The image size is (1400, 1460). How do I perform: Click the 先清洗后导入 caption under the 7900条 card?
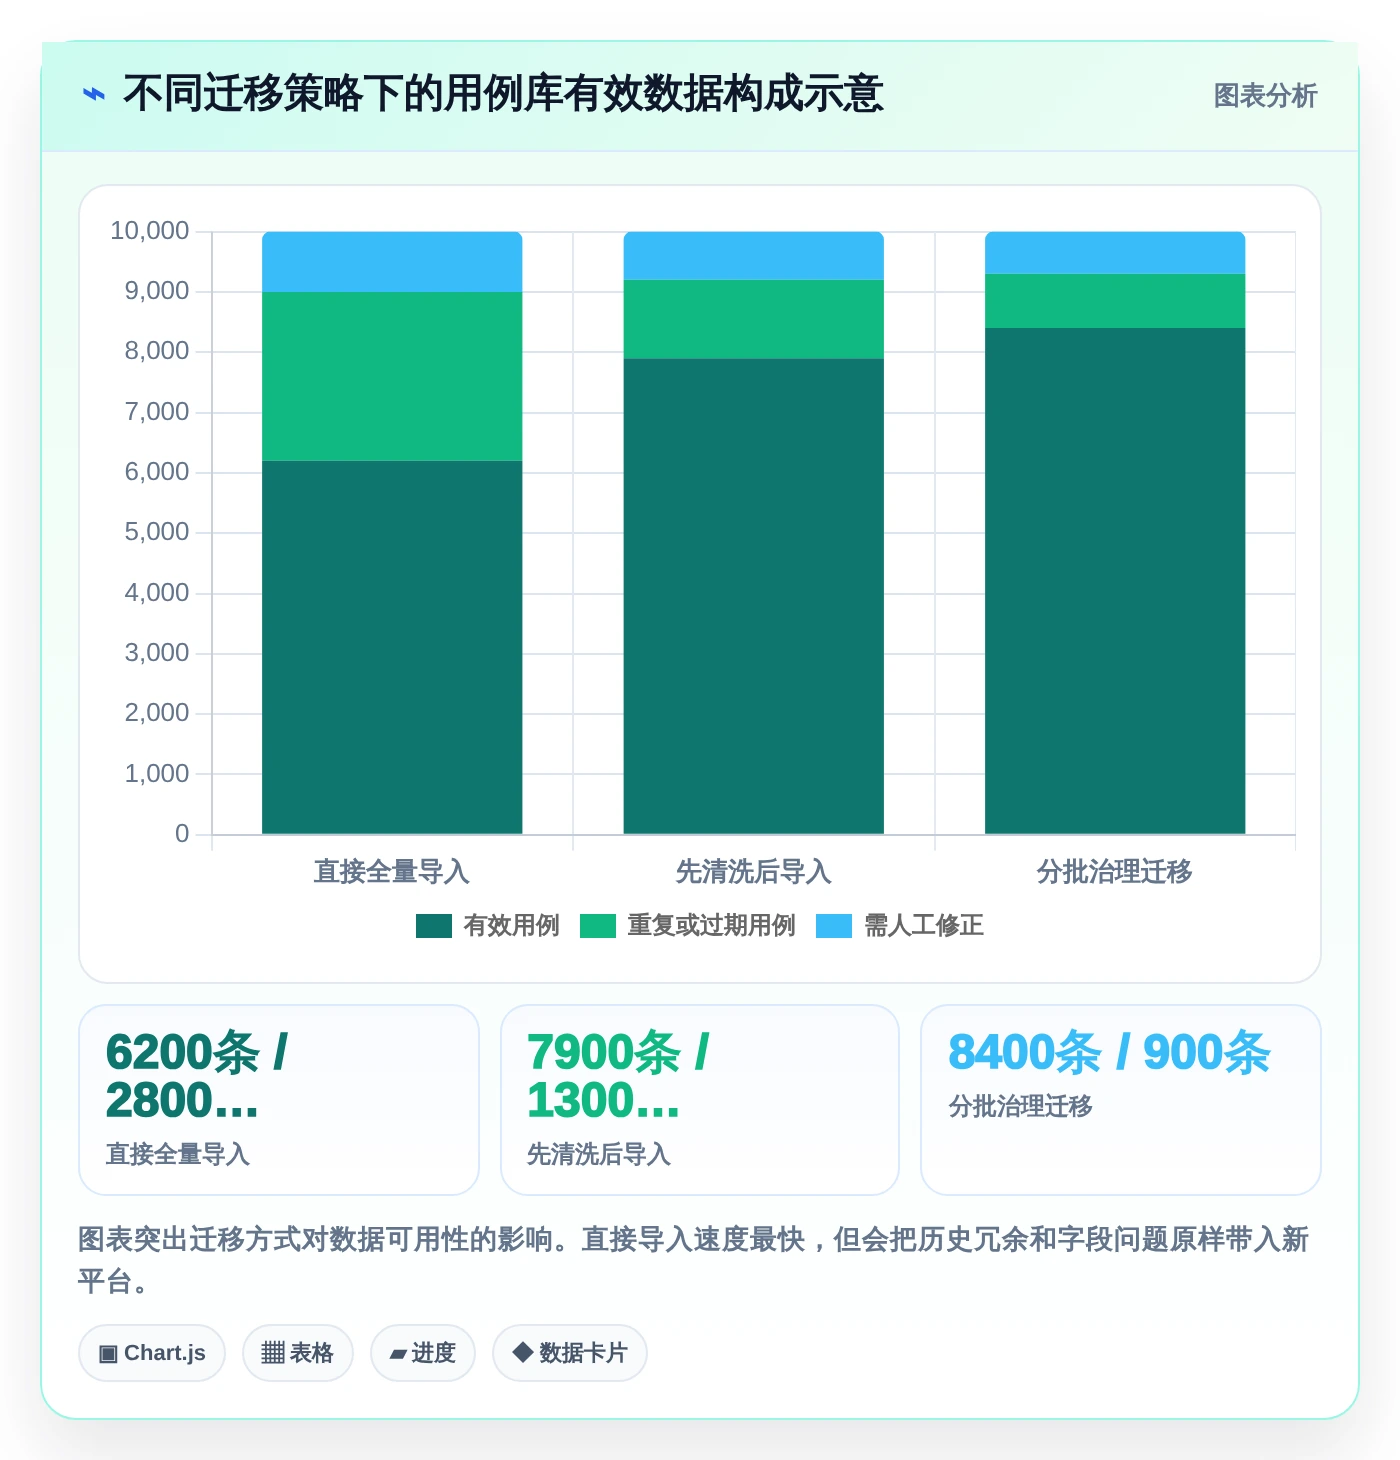599,1155
